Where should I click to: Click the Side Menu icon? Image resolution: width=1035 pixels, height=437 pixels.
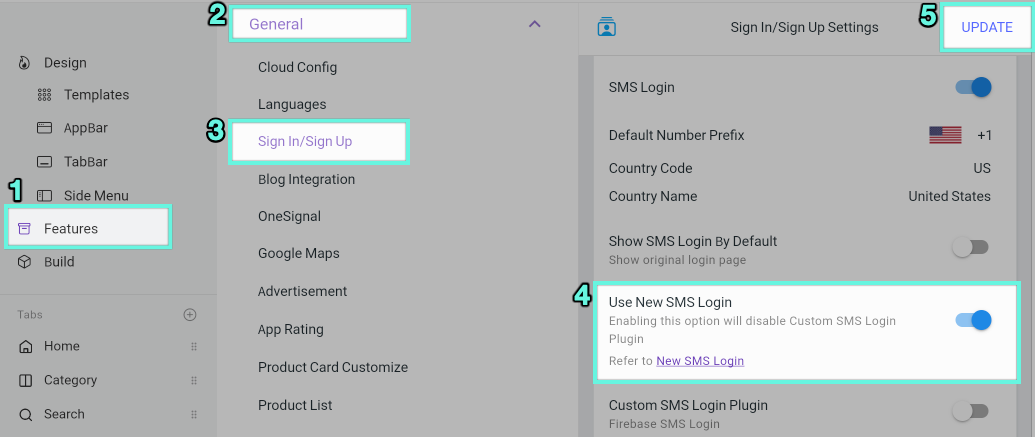click(x=44, y=196)
